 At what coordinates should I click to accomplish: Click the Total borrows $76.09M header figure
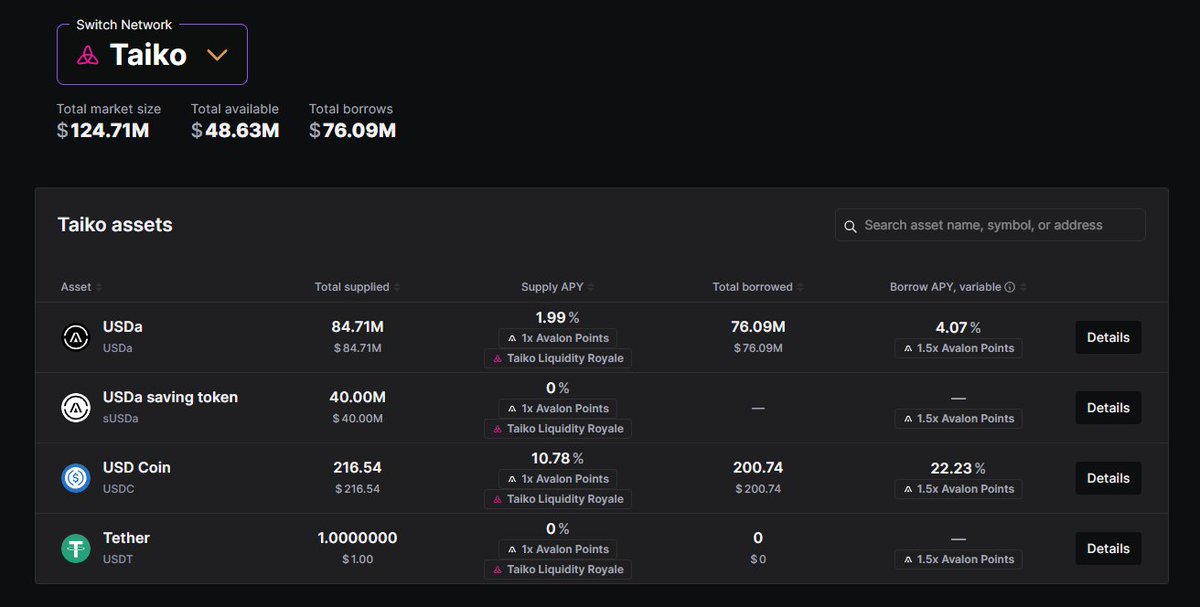(352, 130)
